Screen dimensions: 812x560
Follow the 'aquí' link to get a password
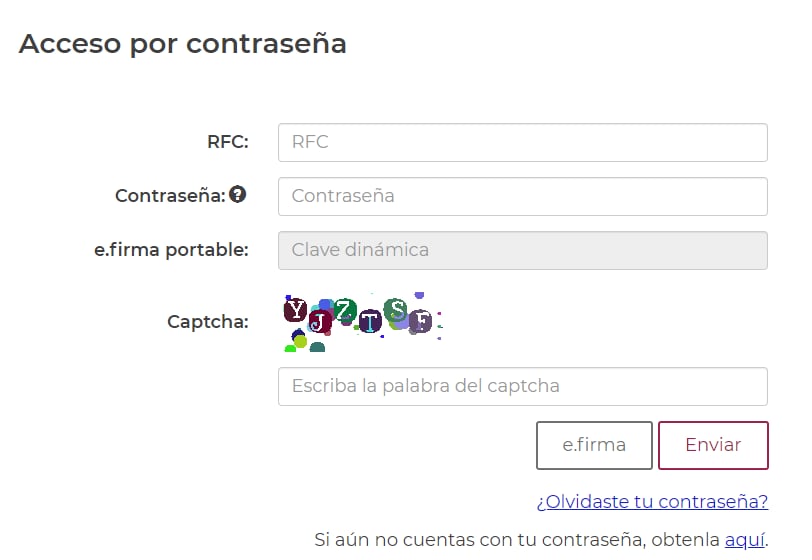click(744, 540)
